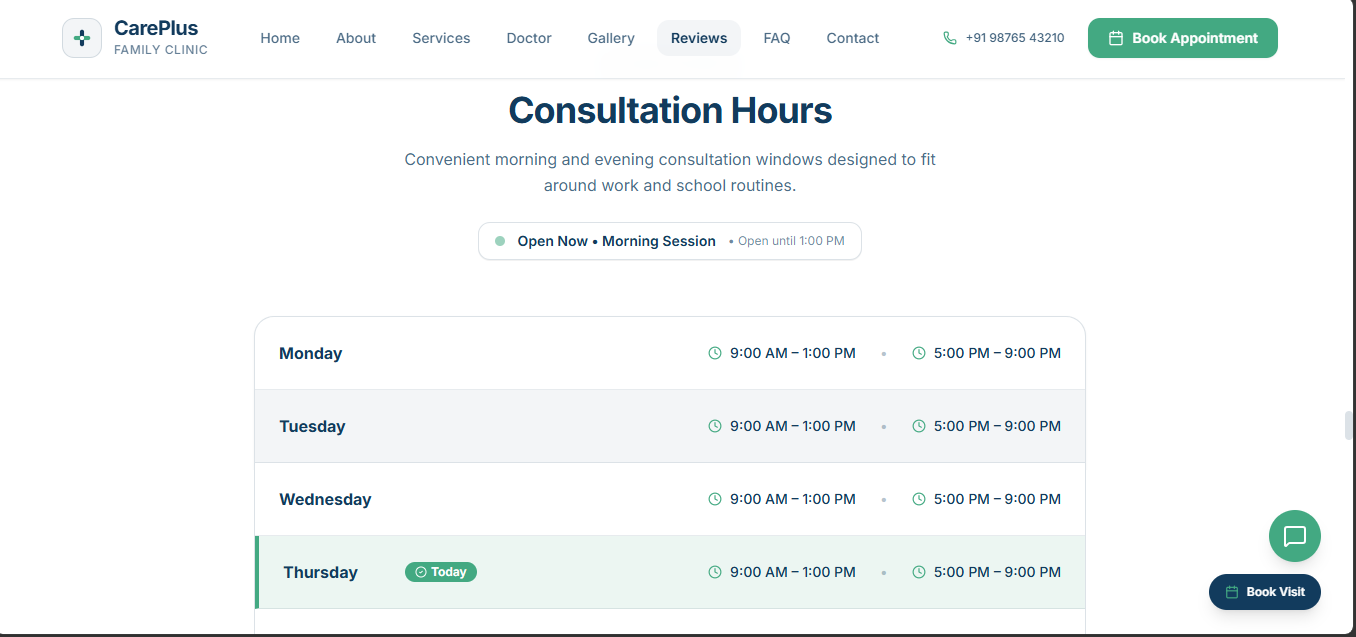Click Monday's 9:00 AM – 1:00 PM time

point(793,353)
